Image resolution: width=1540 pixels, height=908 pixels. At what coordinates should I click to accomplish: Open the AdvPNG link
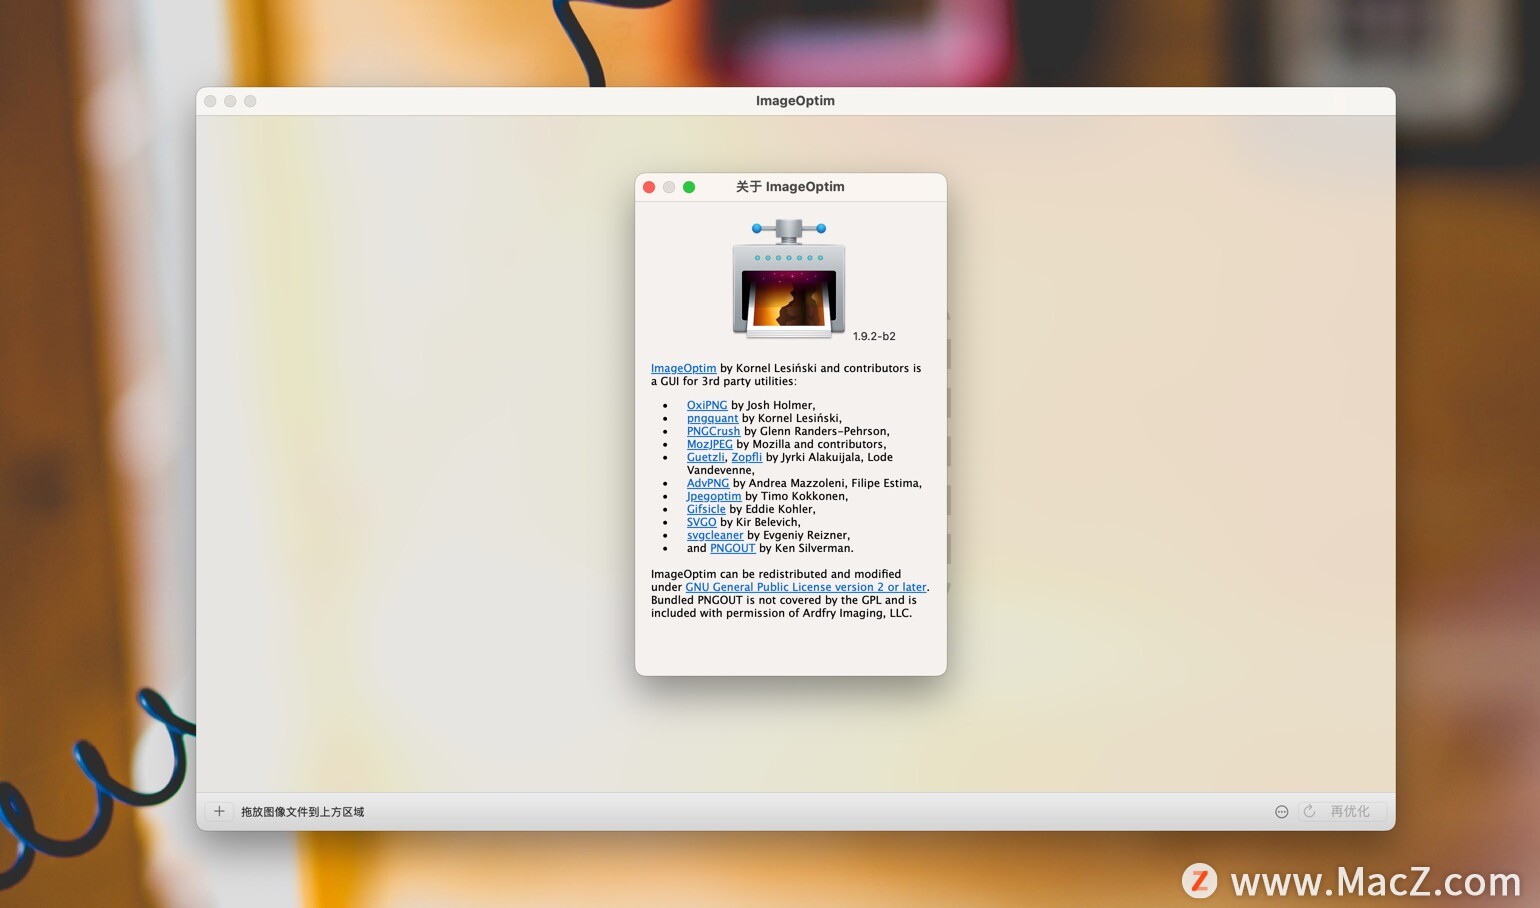708,483
